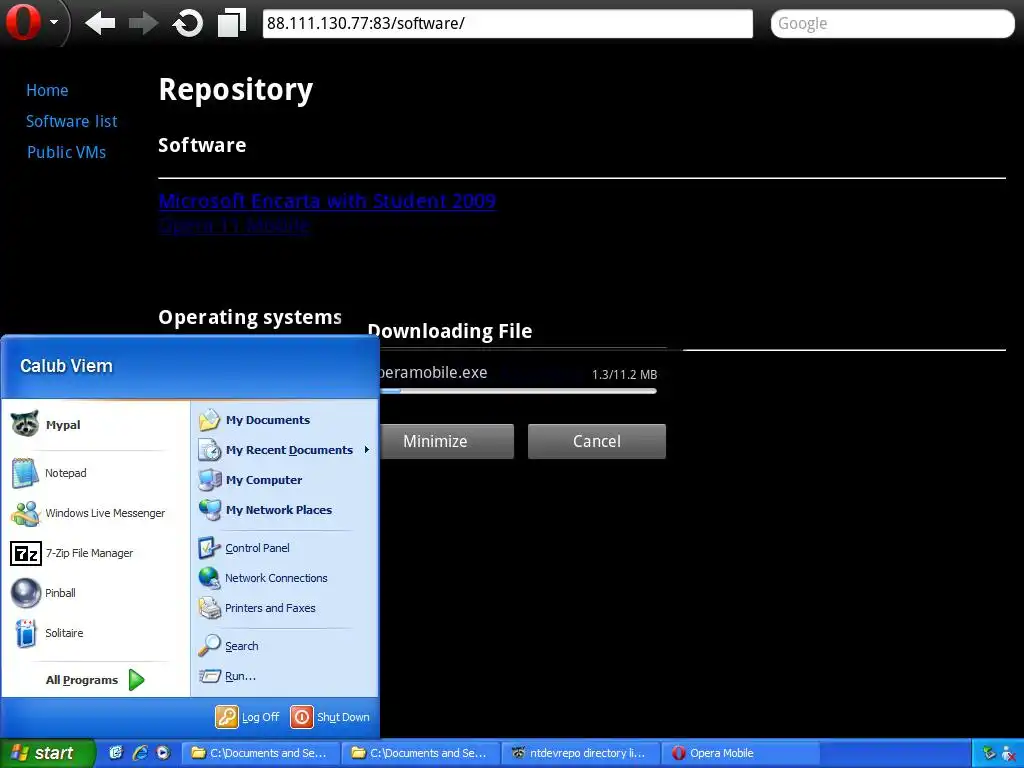This screenshot has width=1024, height=768.
Task: Switch to first C:\Documents and Se... taskbar window
Action: 261,753
